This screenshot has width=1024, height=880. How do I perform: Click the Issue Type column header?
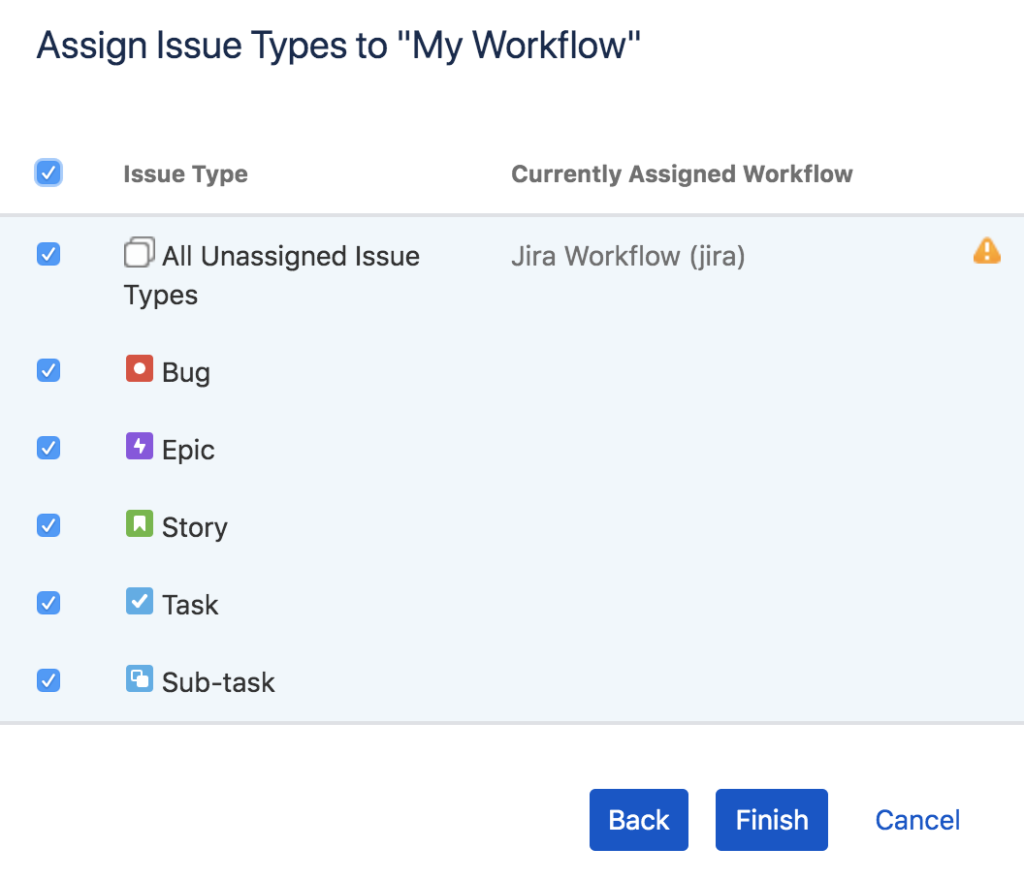click(x=185, y=173)
